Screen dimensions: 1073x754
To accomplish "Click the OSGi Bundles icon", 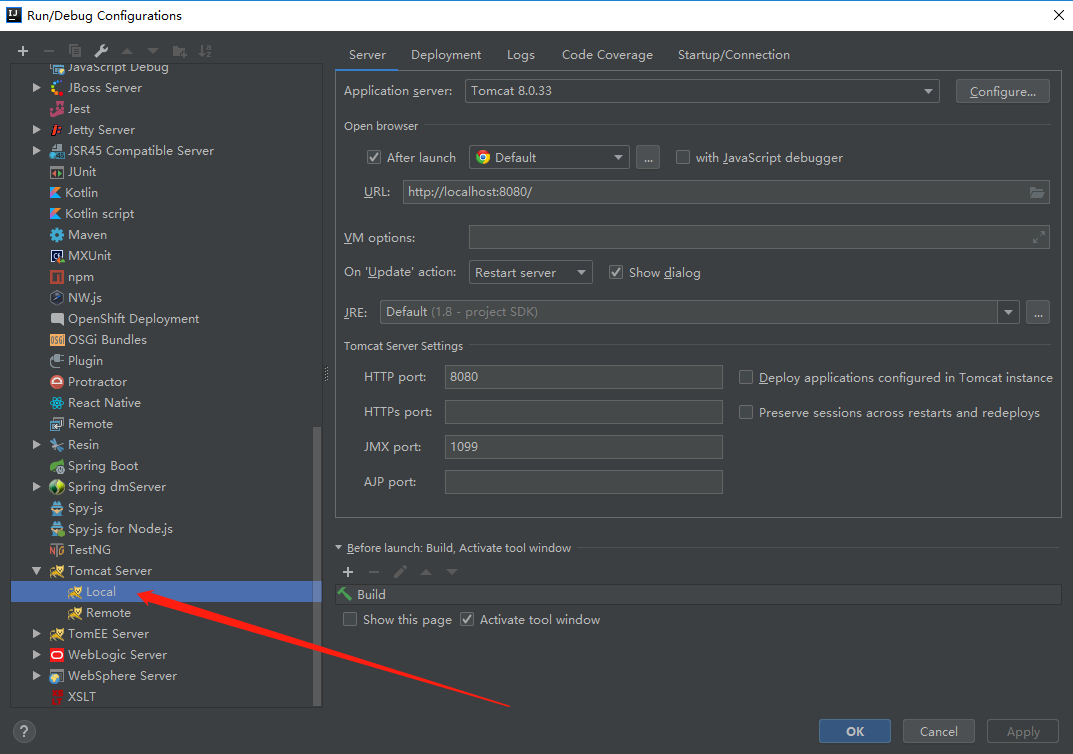I will [57, 340].
